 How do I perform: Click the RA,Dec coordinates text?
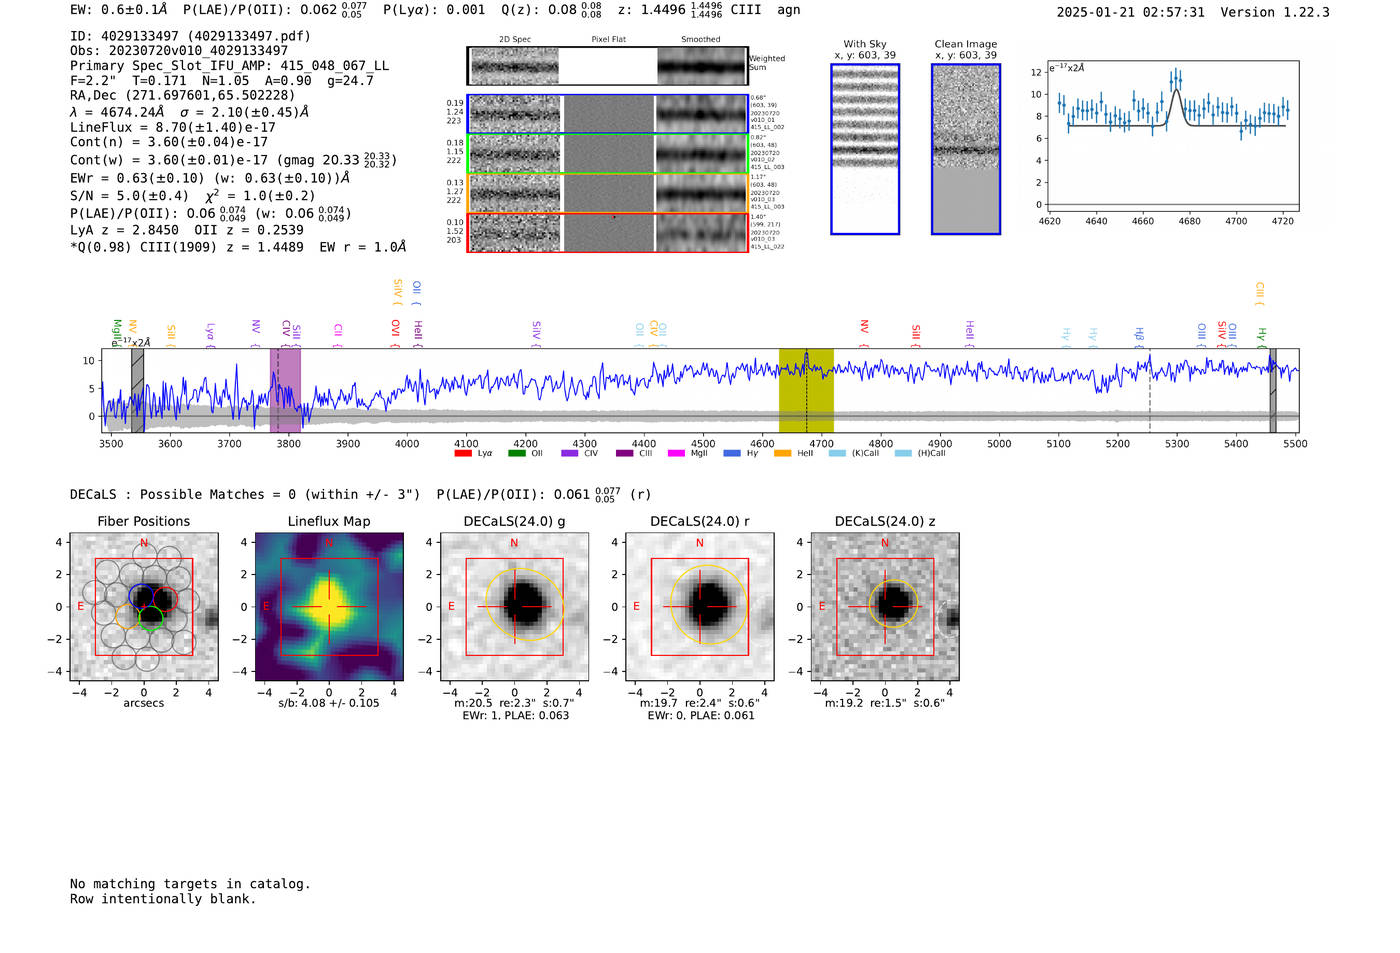coord(182,96)
